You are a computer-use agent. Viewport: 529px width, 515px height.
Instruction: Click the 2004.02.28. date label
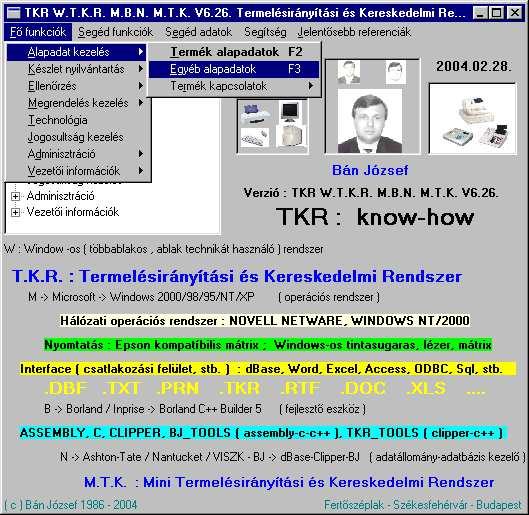(x=474, y=66)
